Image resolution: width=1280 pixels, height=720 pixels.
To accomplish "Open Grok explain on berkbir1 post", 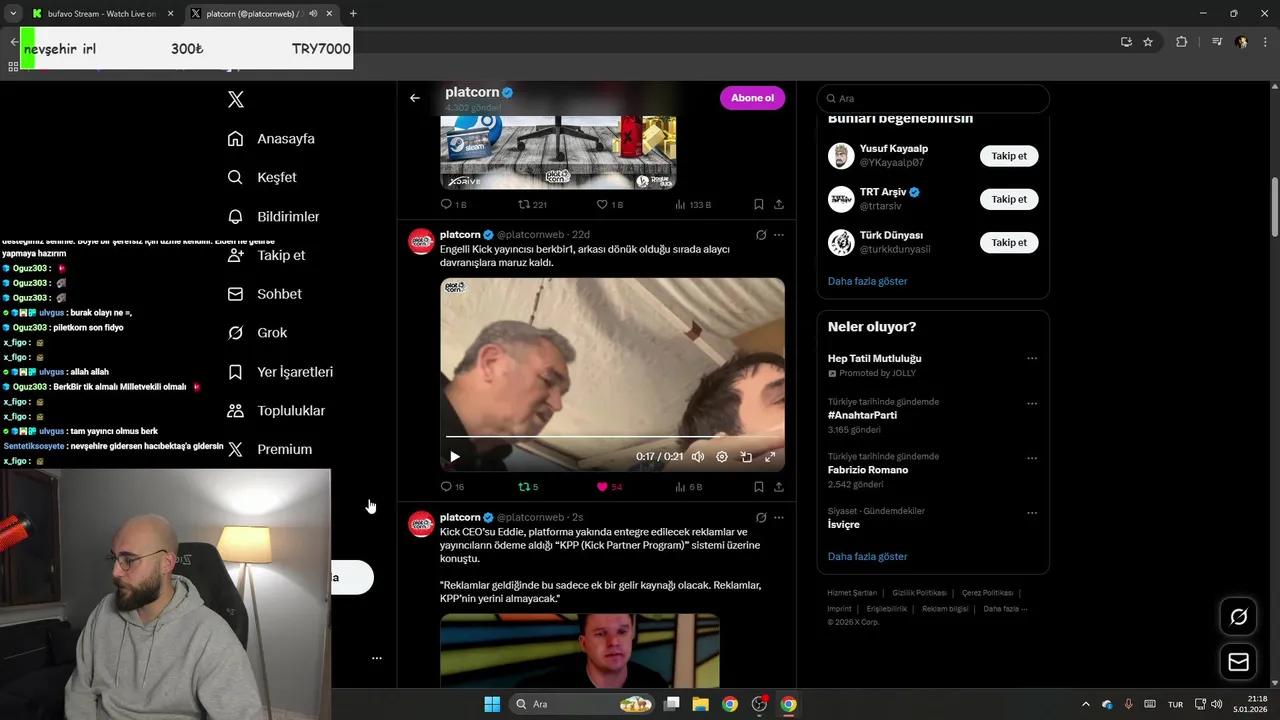I will pyautogui.click(x=761, y=235).
